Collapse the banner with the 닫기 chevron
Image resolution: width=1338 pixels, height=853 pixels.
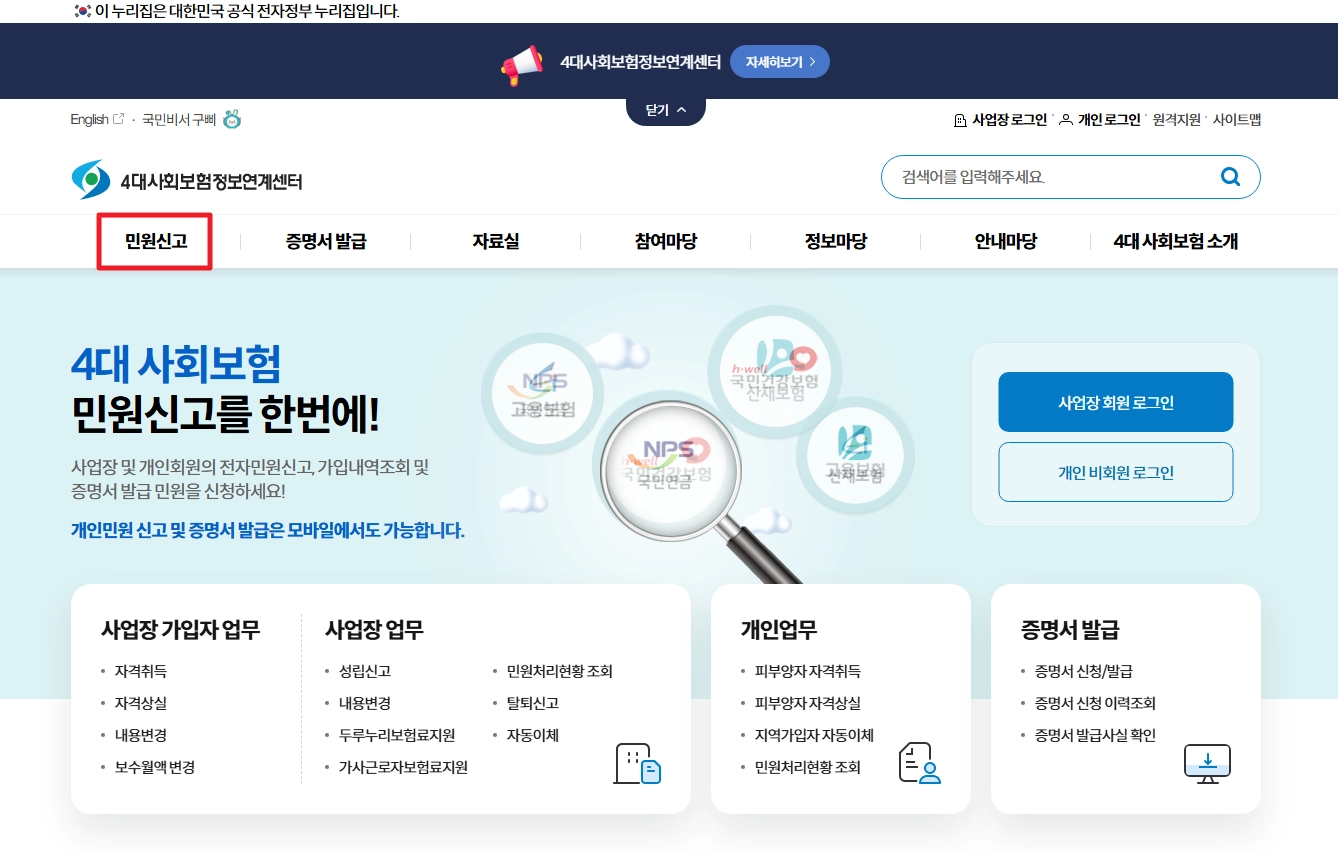[x=665, y=111]
